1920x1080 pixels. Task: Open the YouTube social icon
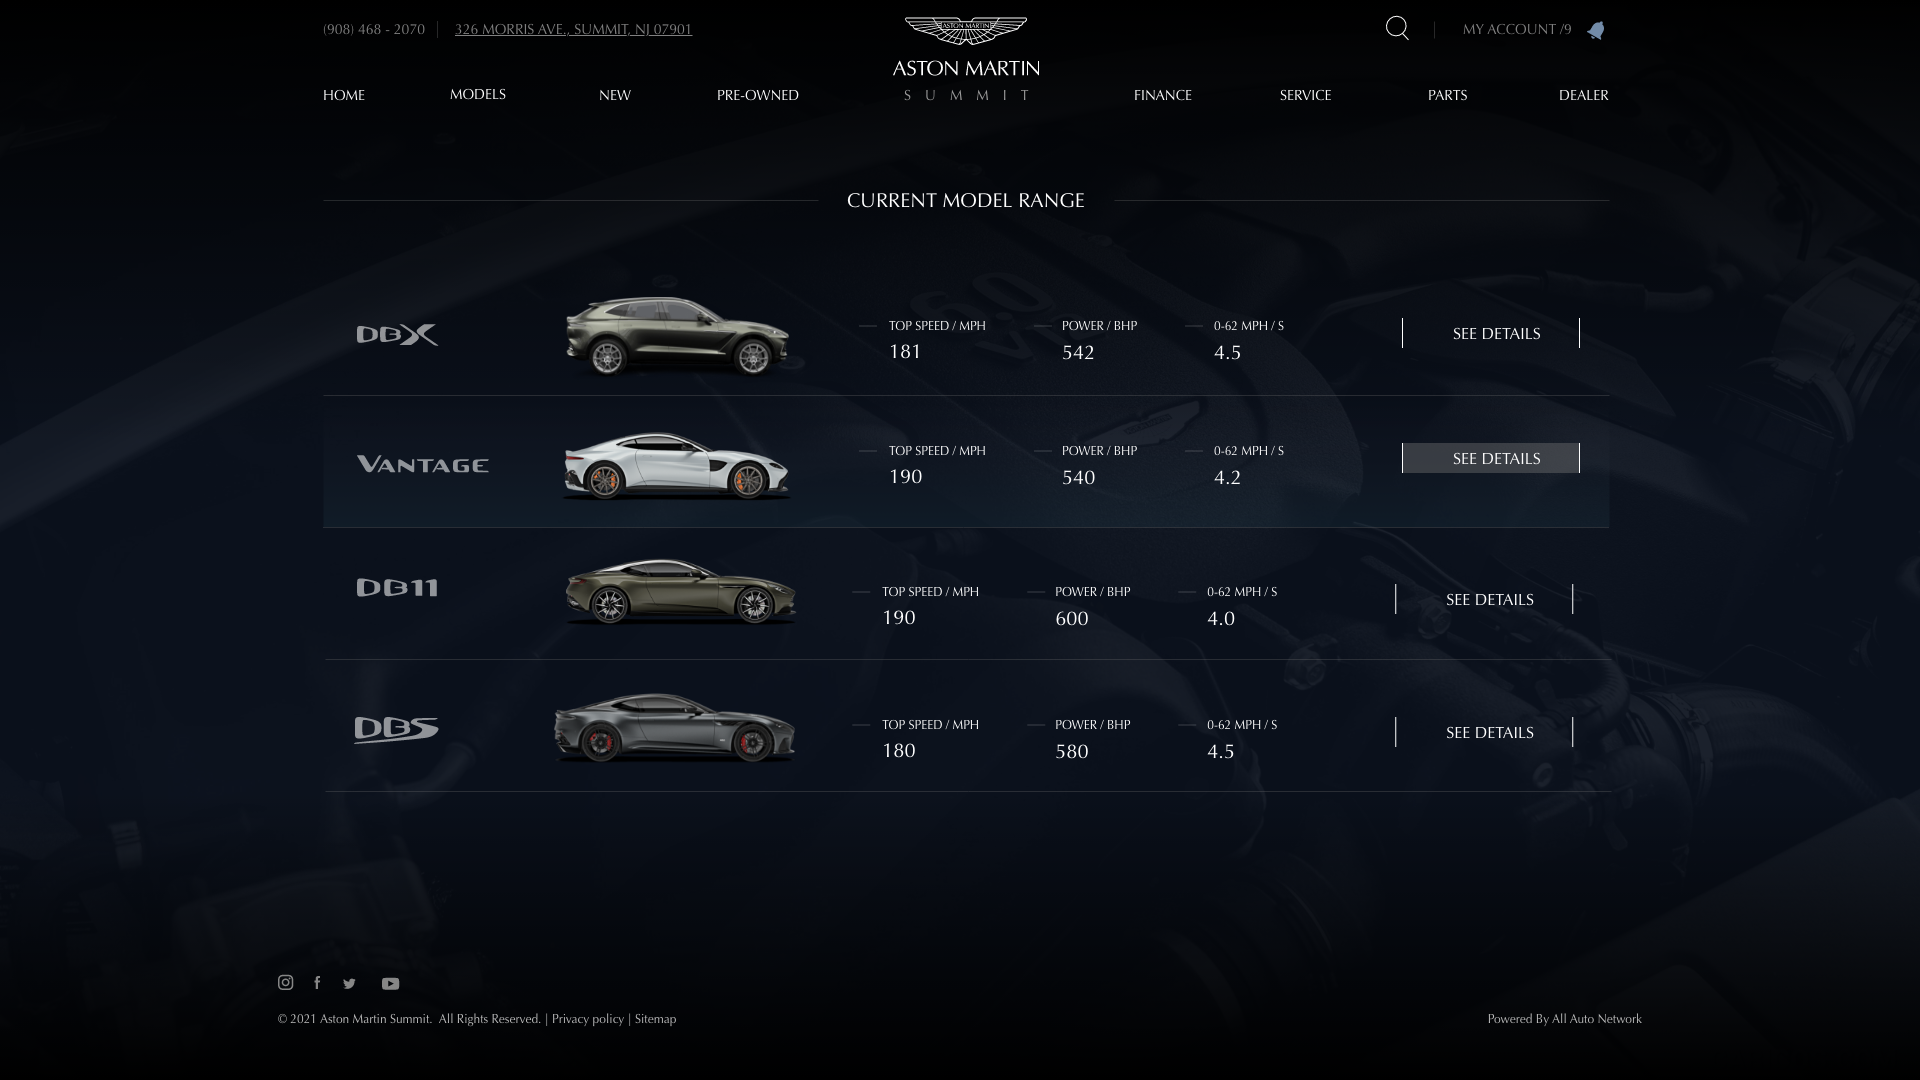click(x=390, y=984)
